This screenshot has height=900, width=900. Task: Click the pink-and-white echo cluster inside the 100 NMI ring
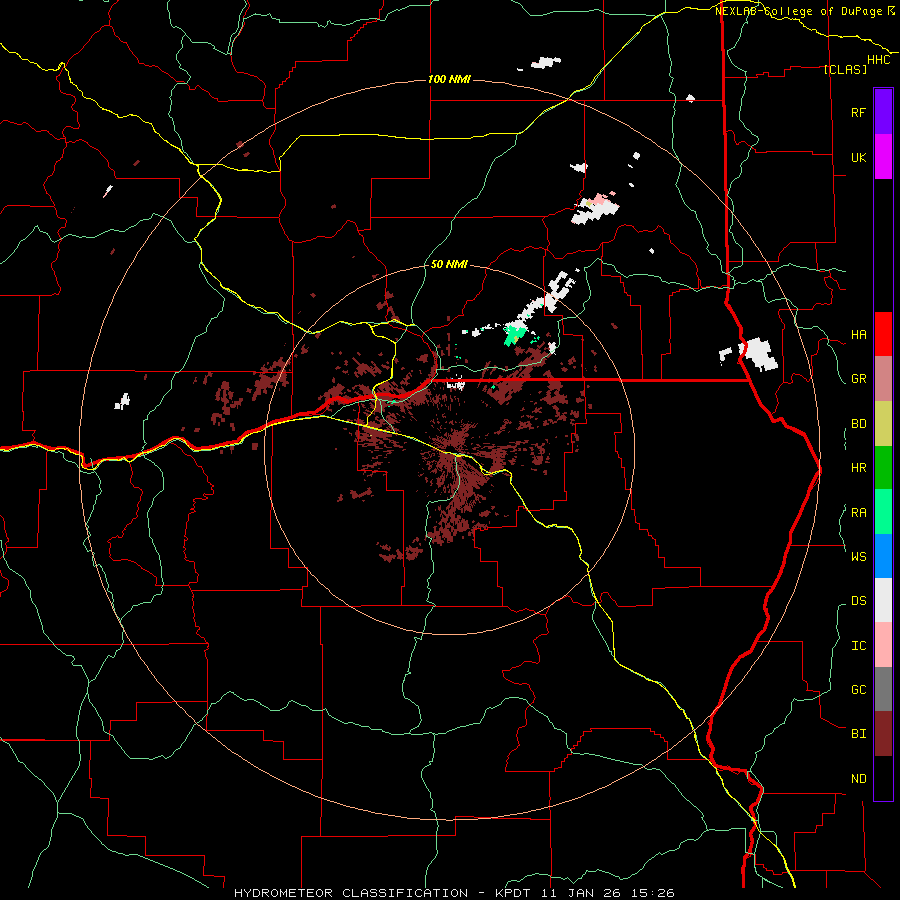coord(595,209)
